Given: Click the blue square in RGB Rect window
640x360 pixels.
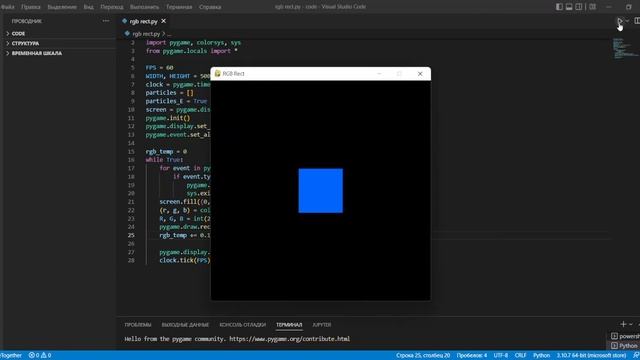Looking at the screenshot, I should click(x=320, y=191).
